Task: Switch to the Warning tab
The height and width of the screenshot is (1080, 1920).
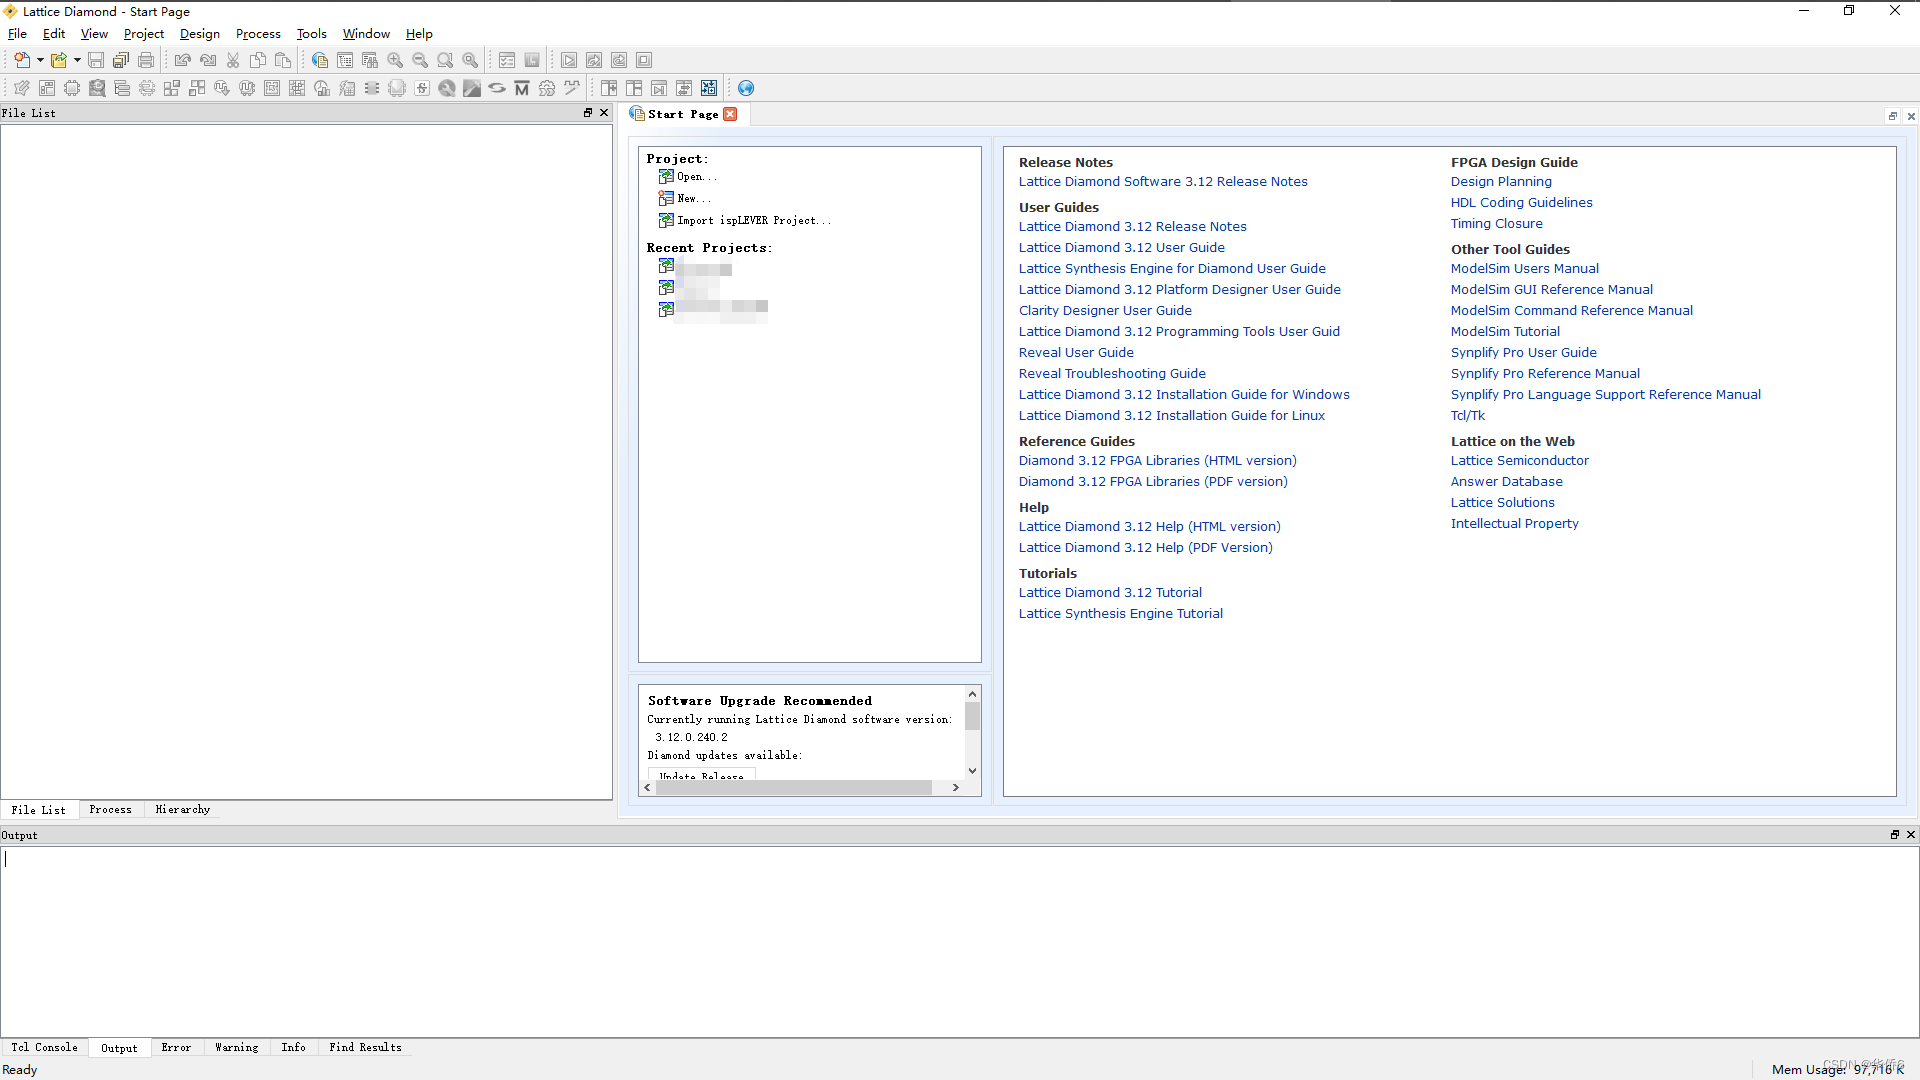Action: pyautogui.click(x=236, y=1047)
